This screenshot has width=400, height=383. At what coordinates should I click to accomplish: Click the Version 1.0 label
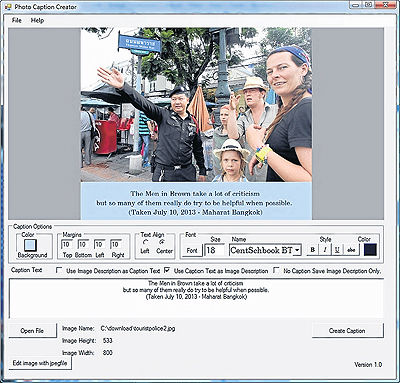tap(368, 365)
